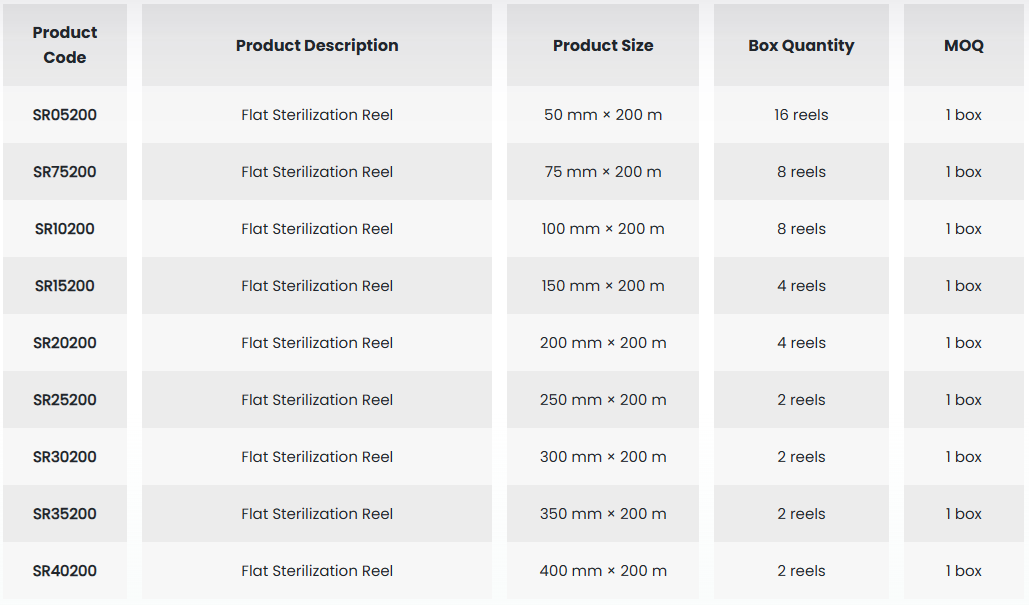Click the Product Description column header
This screenshot has width=1029, height=605.
click(x=317, y=45)
